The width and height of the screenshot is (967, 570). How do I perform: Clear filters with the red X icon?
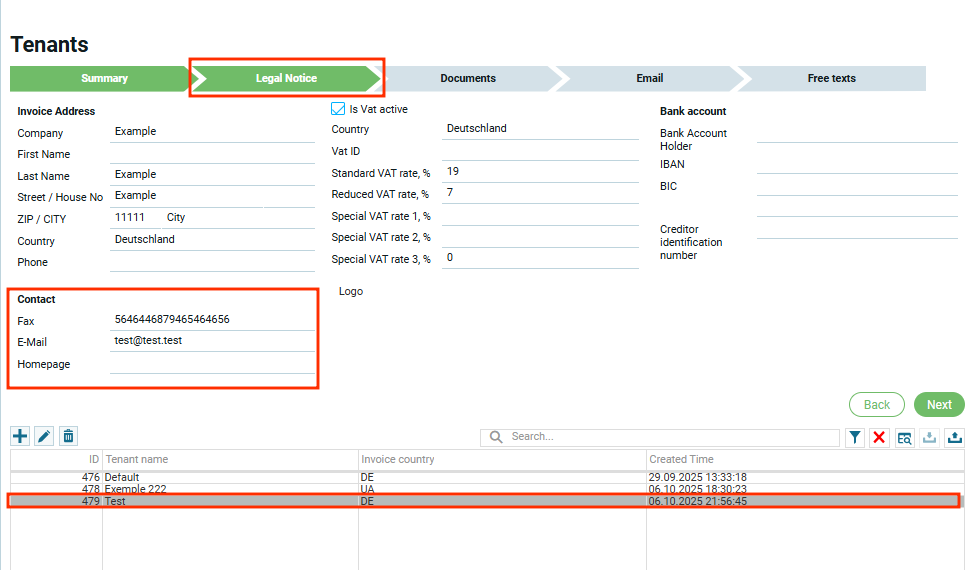(879, 437)
